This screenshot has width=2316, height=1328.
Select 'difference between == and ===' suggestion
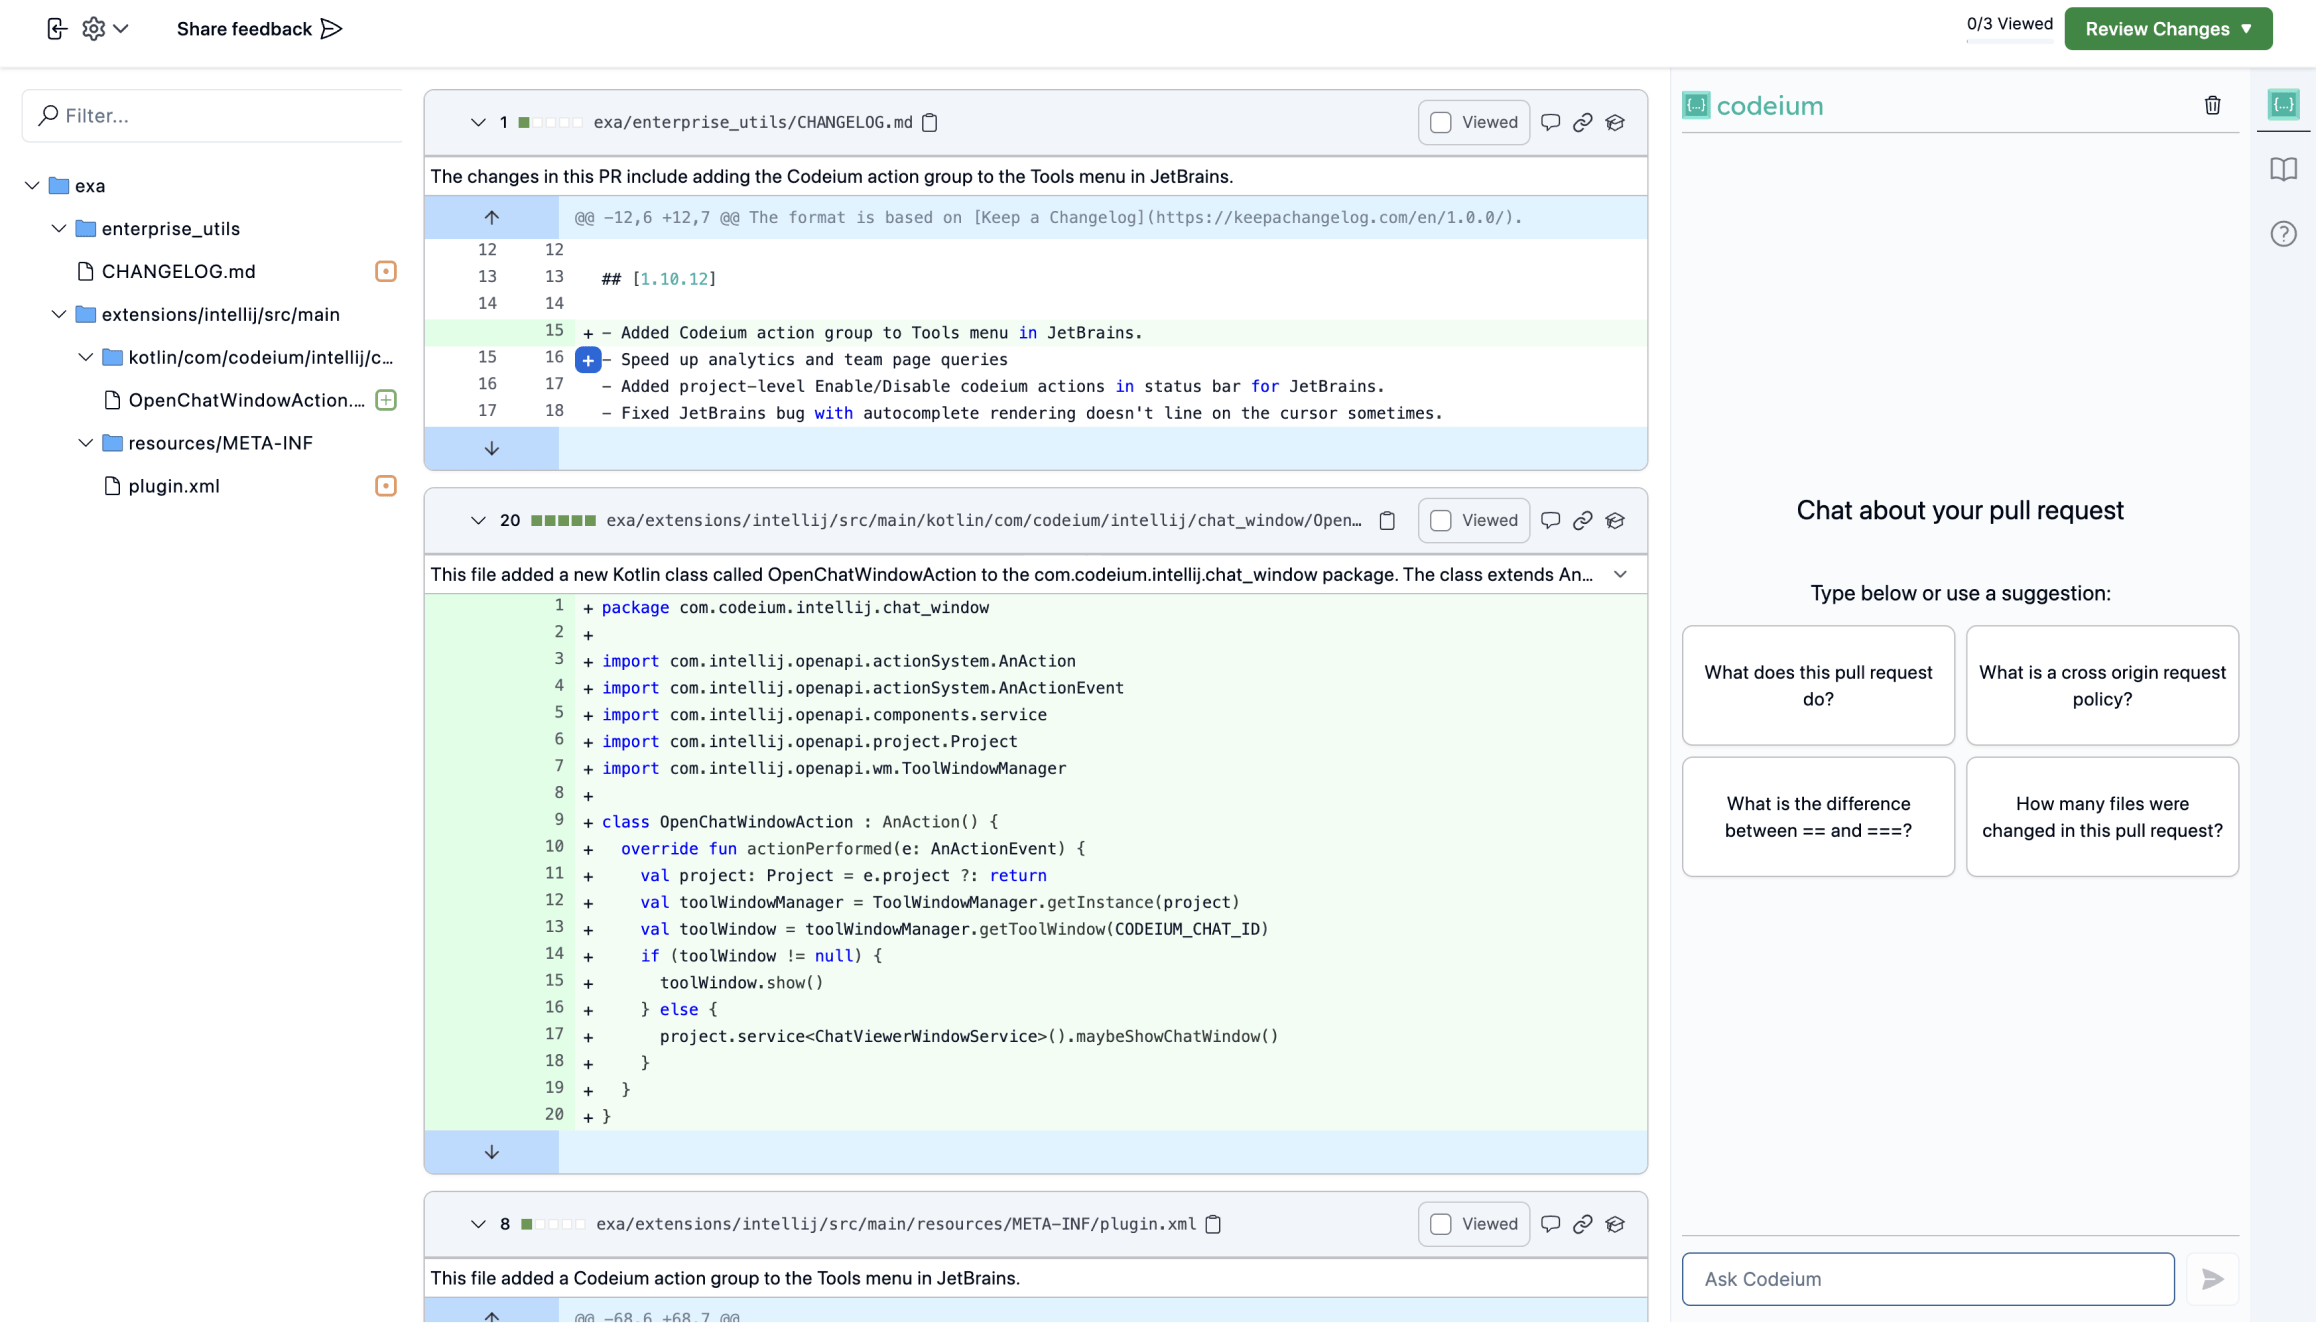pos(1819,818)
